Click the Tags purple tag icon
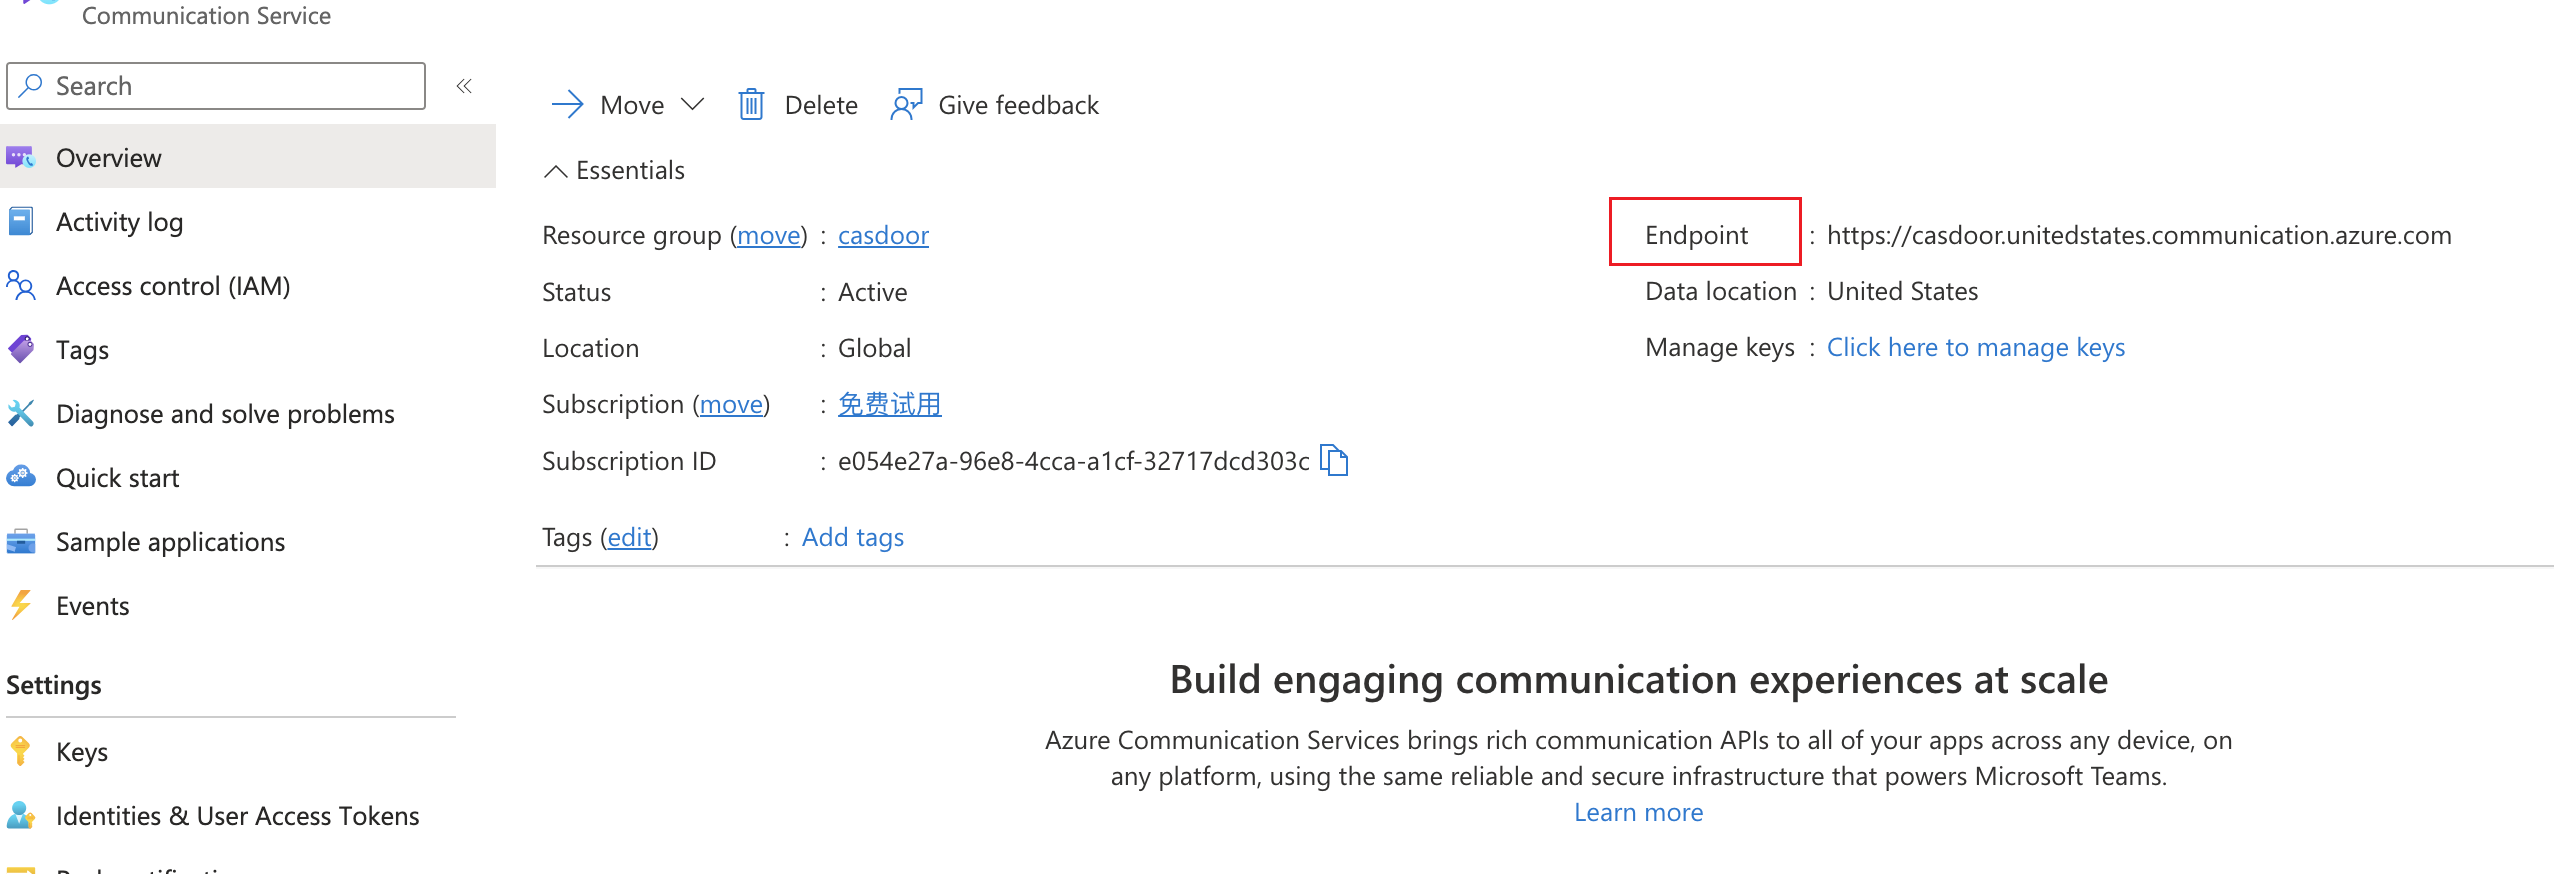This screenshot has width=2554, height=874. [x=20, y=350]
